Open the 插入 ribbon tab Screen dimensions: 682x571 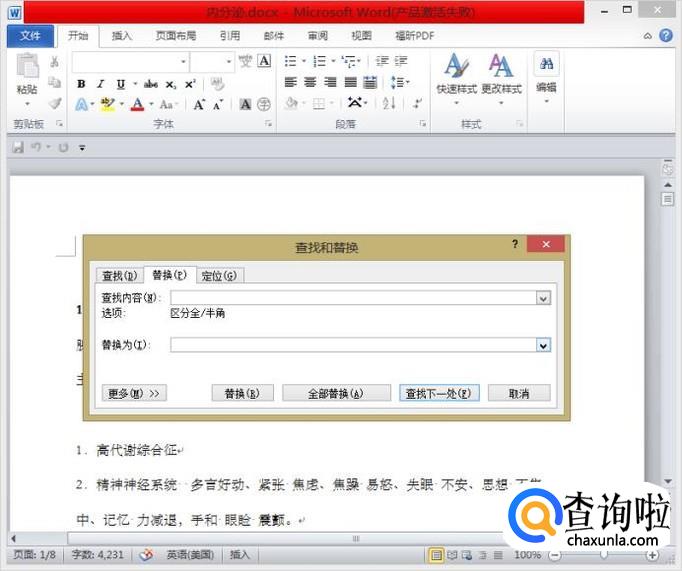pyautogui.click(x=122, y=36)
